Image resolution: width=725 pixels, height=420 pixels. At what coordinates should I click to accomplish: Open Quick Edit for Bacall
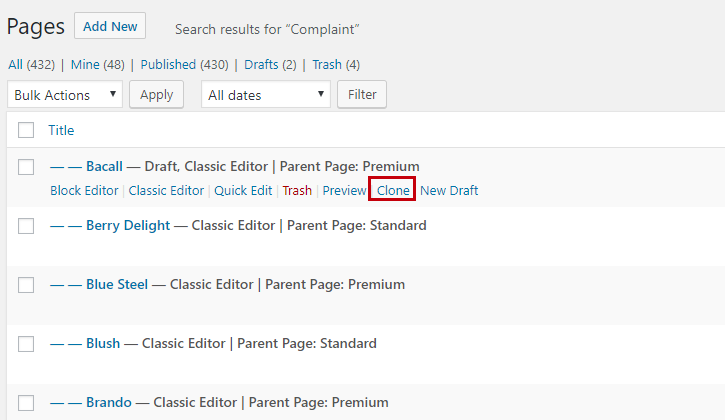point(242,190)
